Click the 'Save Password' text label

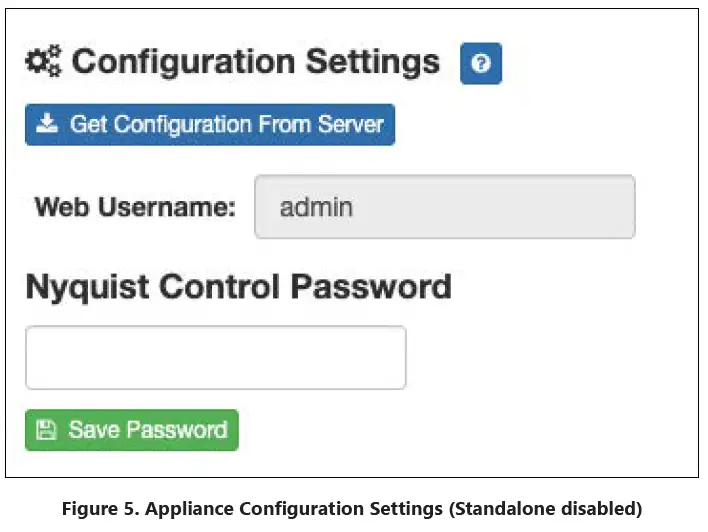click(x=147, y=431)
